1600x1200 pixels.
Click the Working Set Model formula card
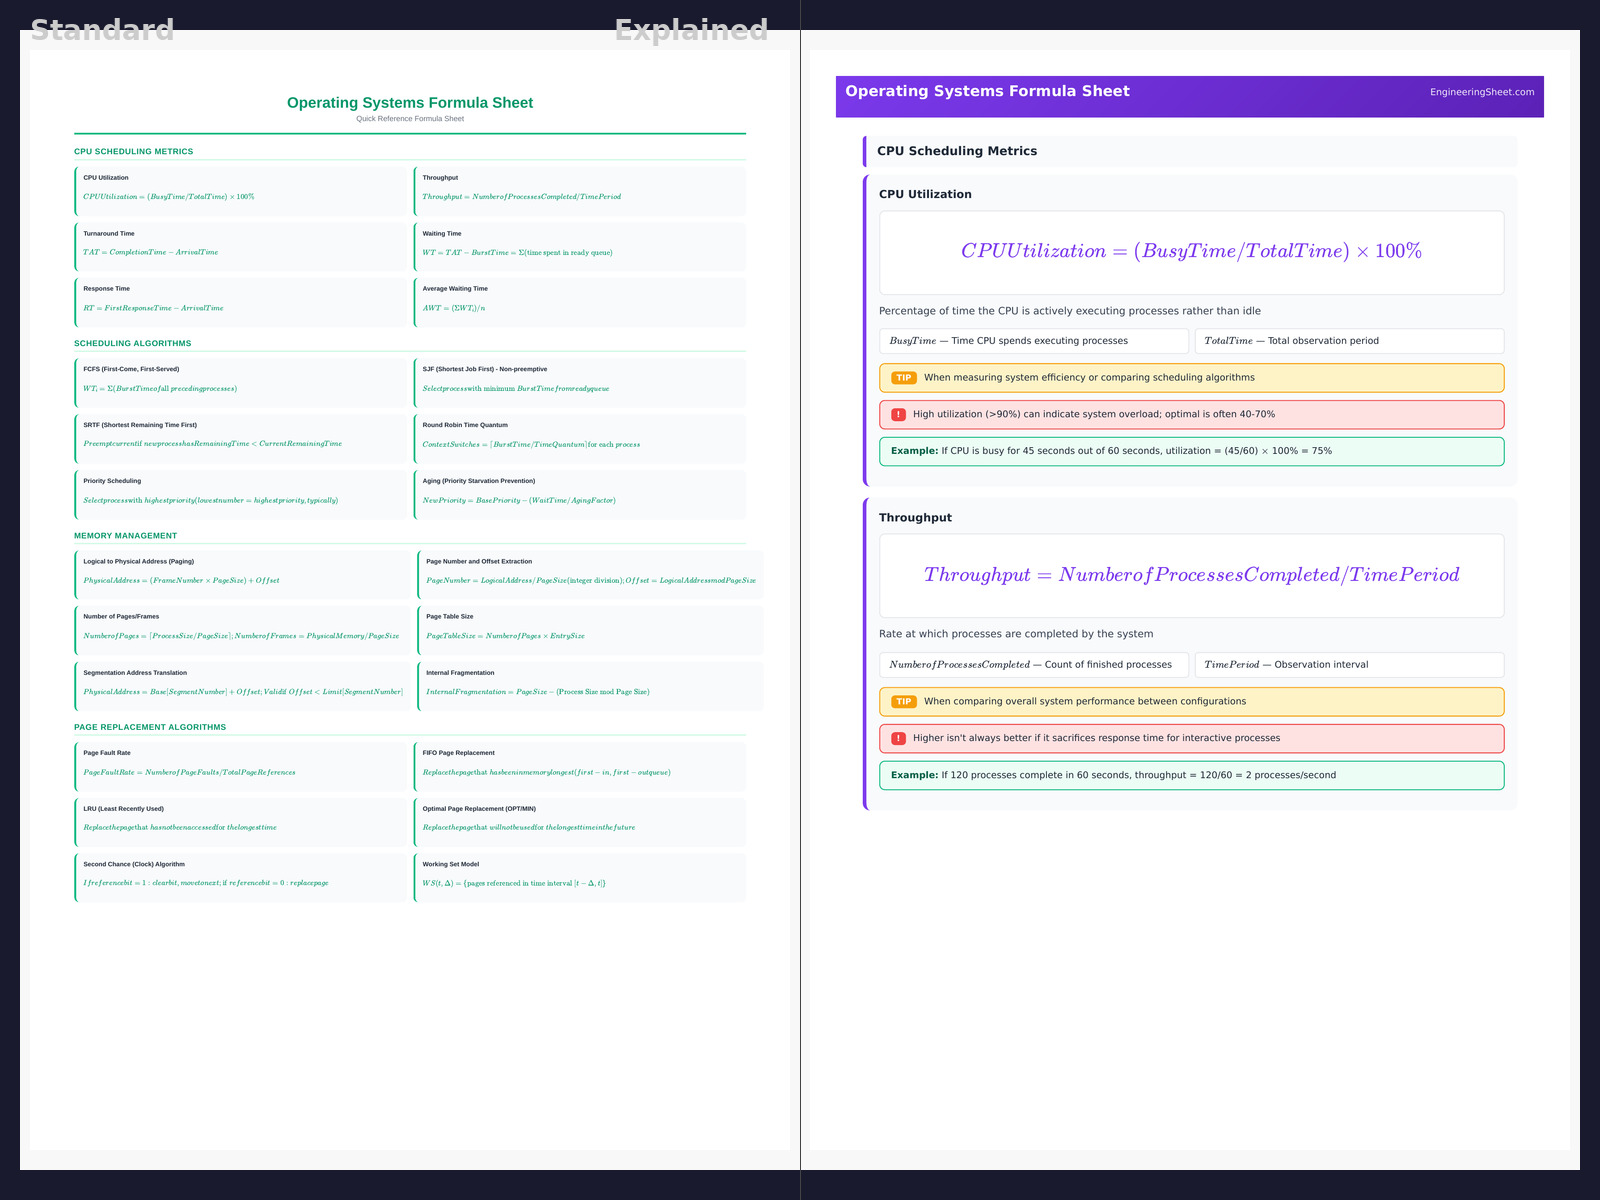click(579, 876)
